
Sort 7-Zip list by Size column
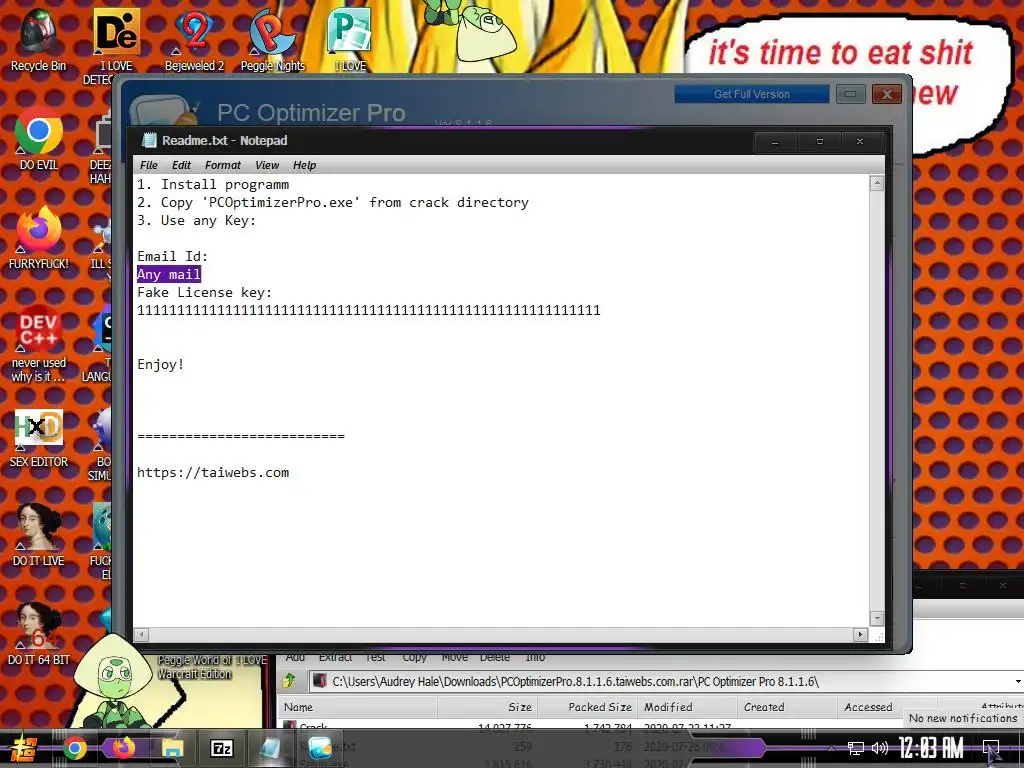487,707
